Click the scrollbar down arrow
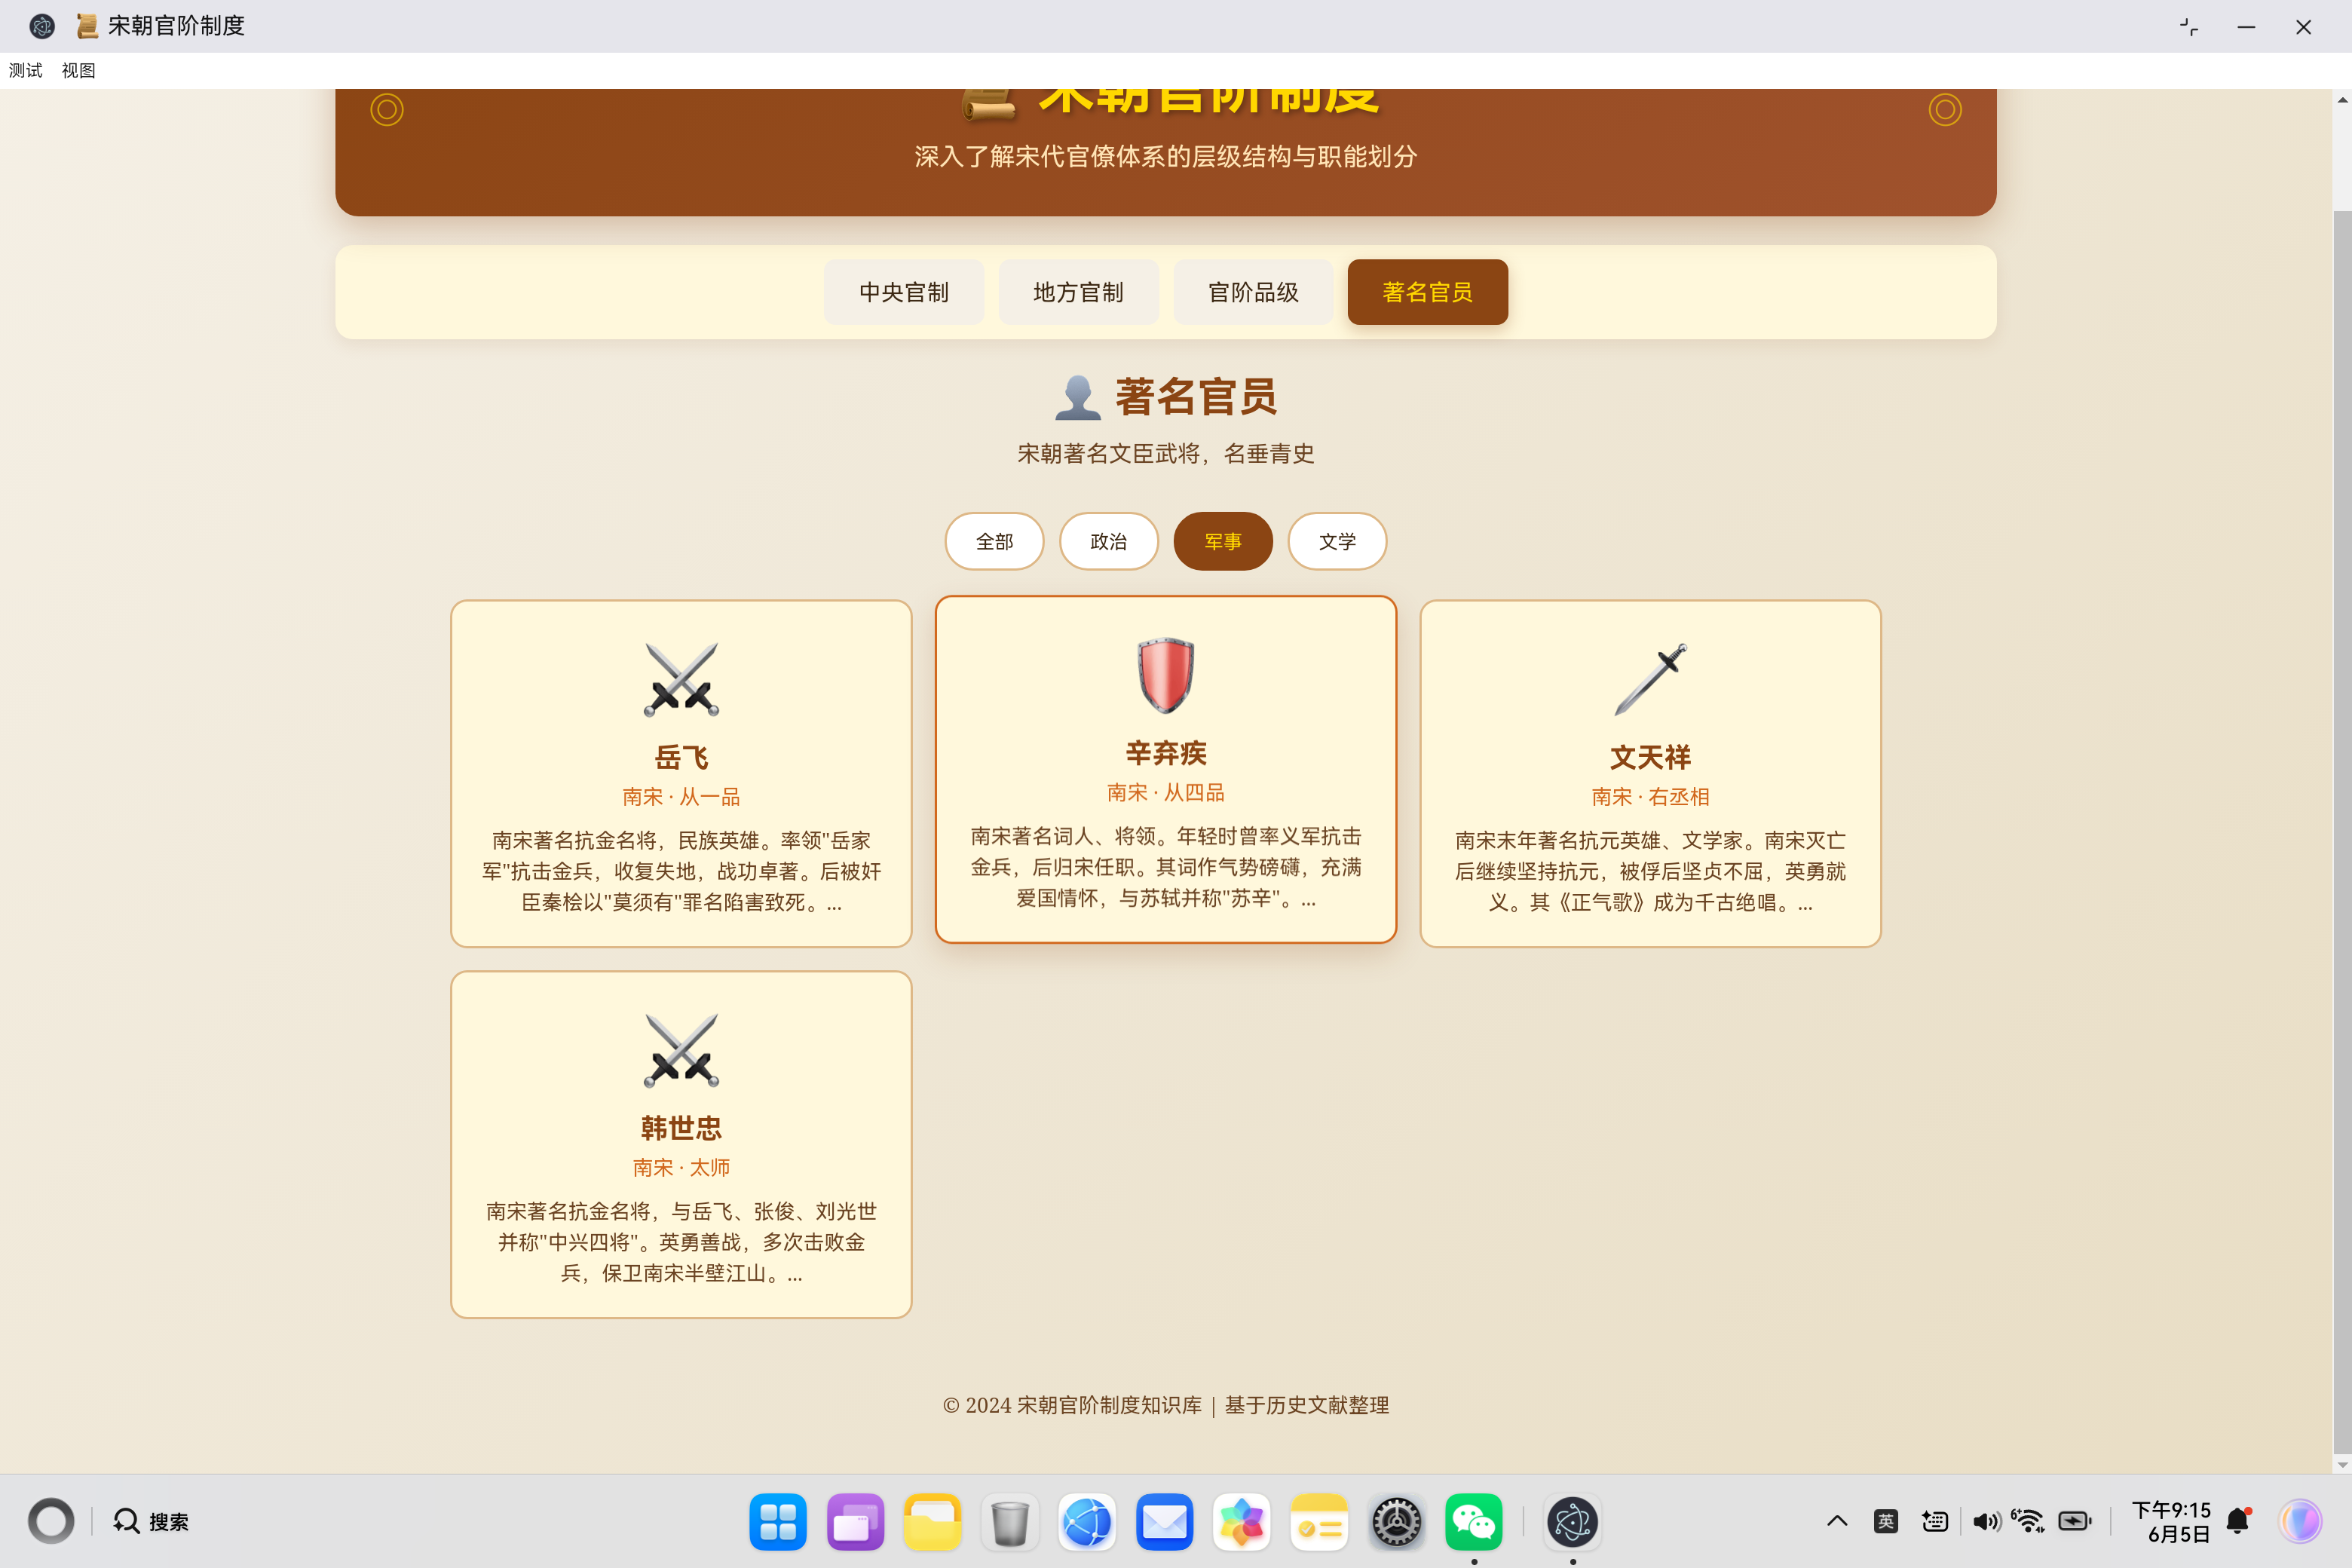The height and width of the screenshot is (1568, 2352). tap(2342, 1464)
